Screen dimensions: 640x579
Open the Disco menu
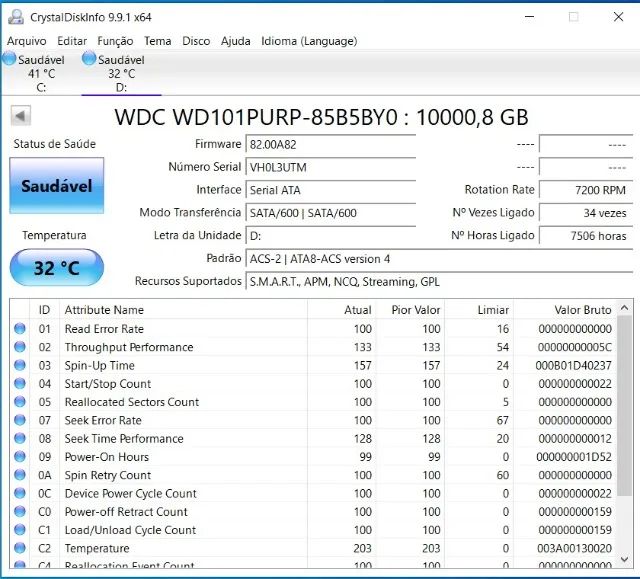[x=196, y=41]
